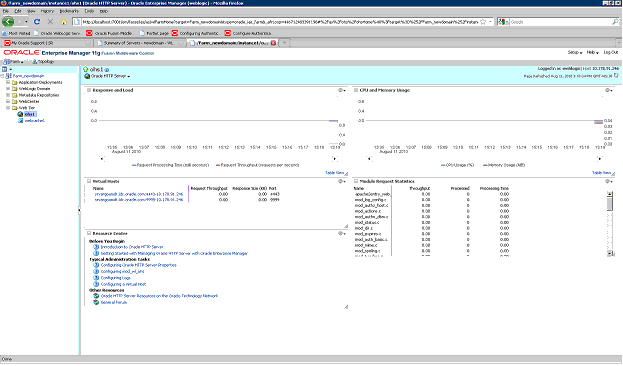Select Farm_newdomain root tree node

click(x=28, y=76)
